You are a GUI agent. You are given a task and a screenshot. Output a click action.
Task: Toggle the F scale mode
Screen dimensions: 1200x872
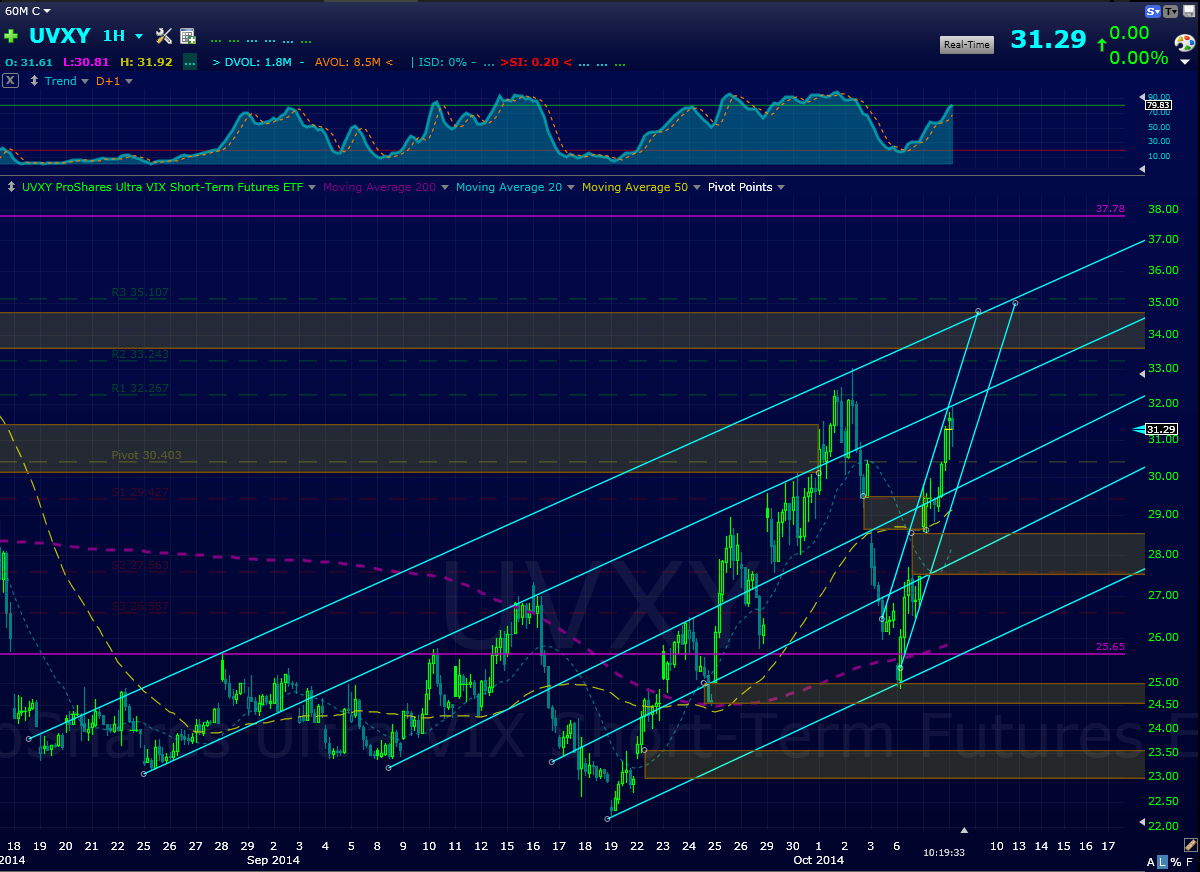[x=1189, y=861]
